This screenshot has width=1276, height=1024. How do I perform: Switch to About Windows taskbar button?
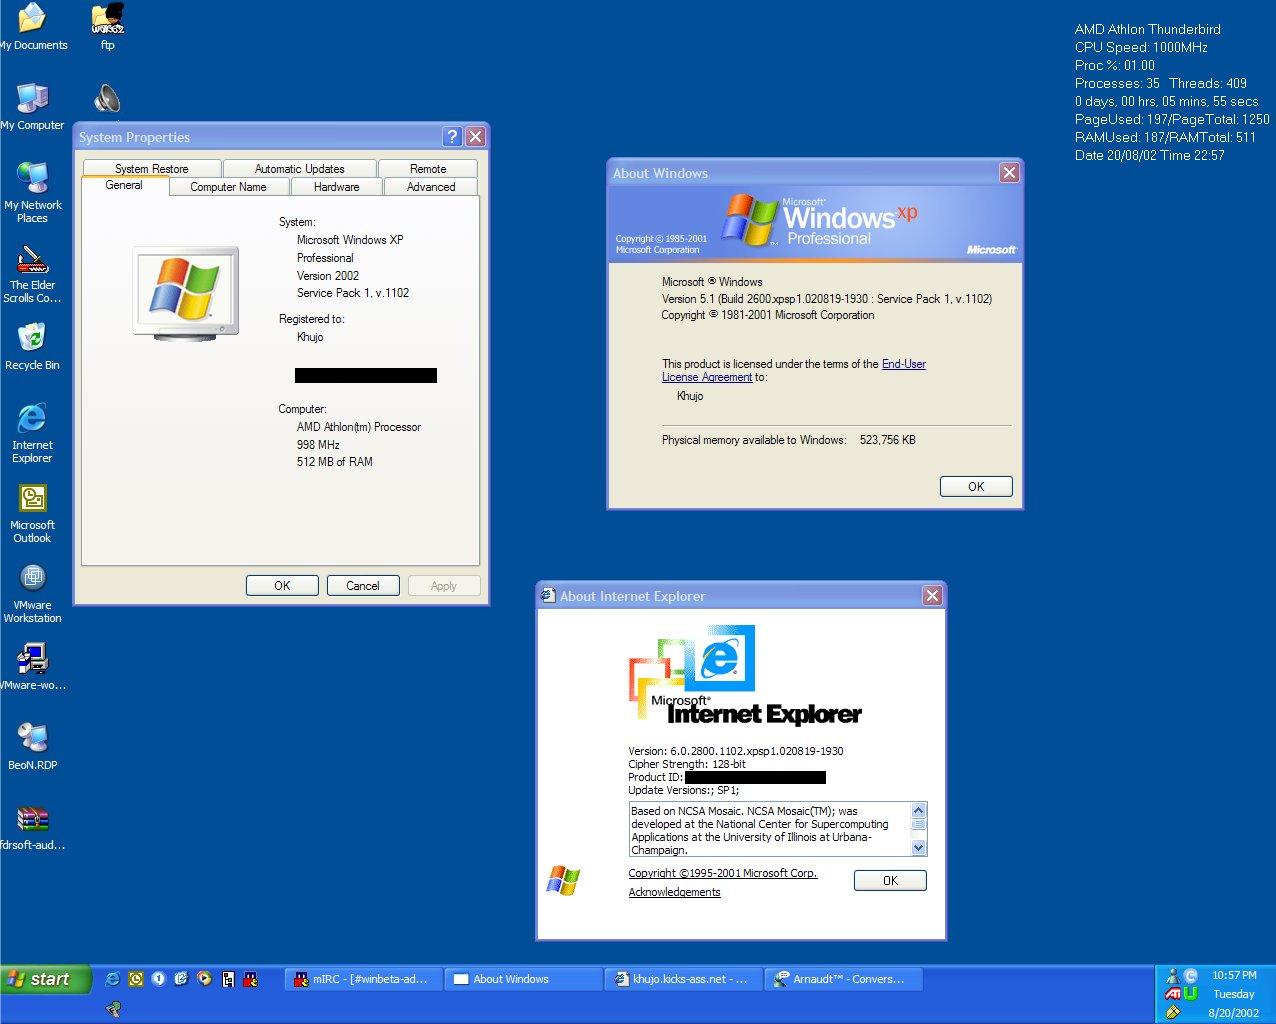[x=523, y=979]
